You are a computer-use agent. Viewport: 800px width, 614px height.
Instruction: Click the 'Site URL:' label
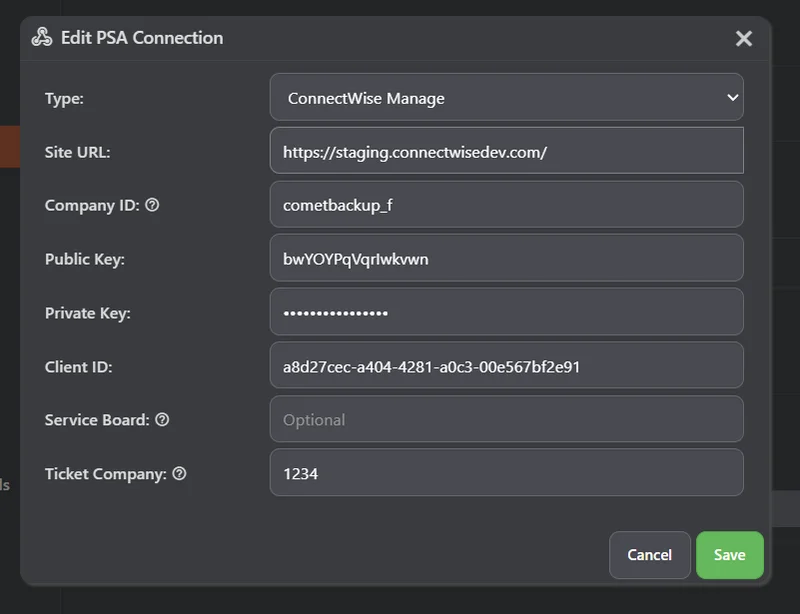tap(78, 152)
